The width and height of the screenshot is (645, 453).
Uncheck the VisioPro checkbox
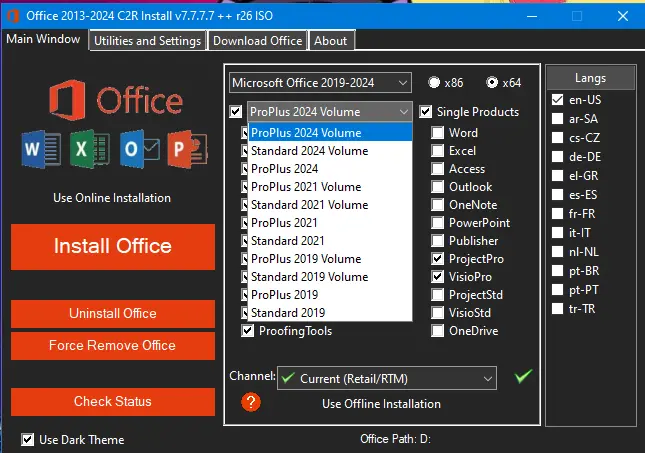(x=438, y=276)
